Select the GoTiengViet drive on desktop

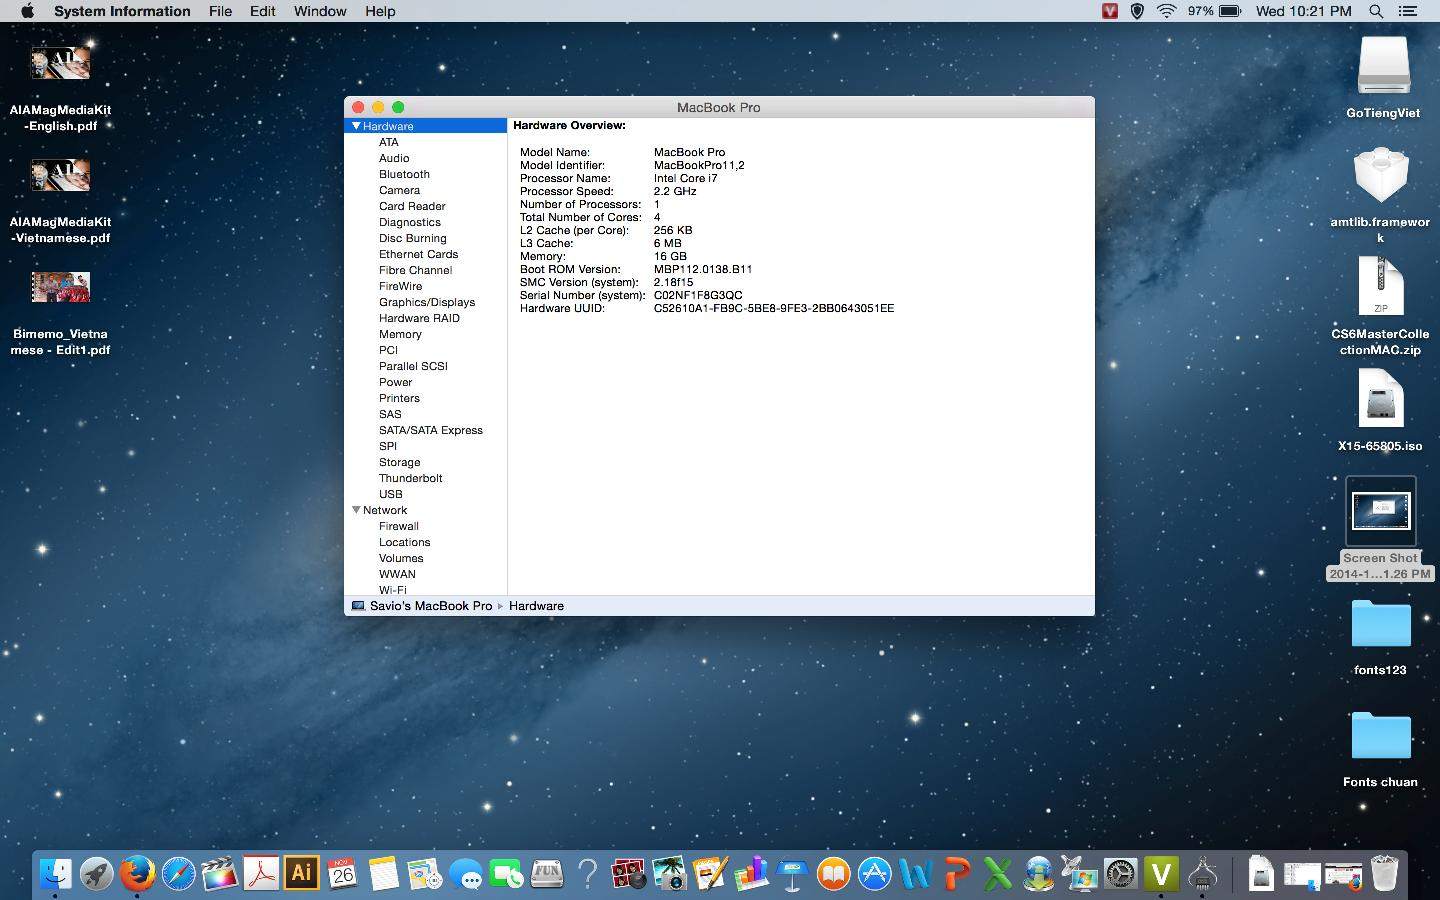[1383, 66]
